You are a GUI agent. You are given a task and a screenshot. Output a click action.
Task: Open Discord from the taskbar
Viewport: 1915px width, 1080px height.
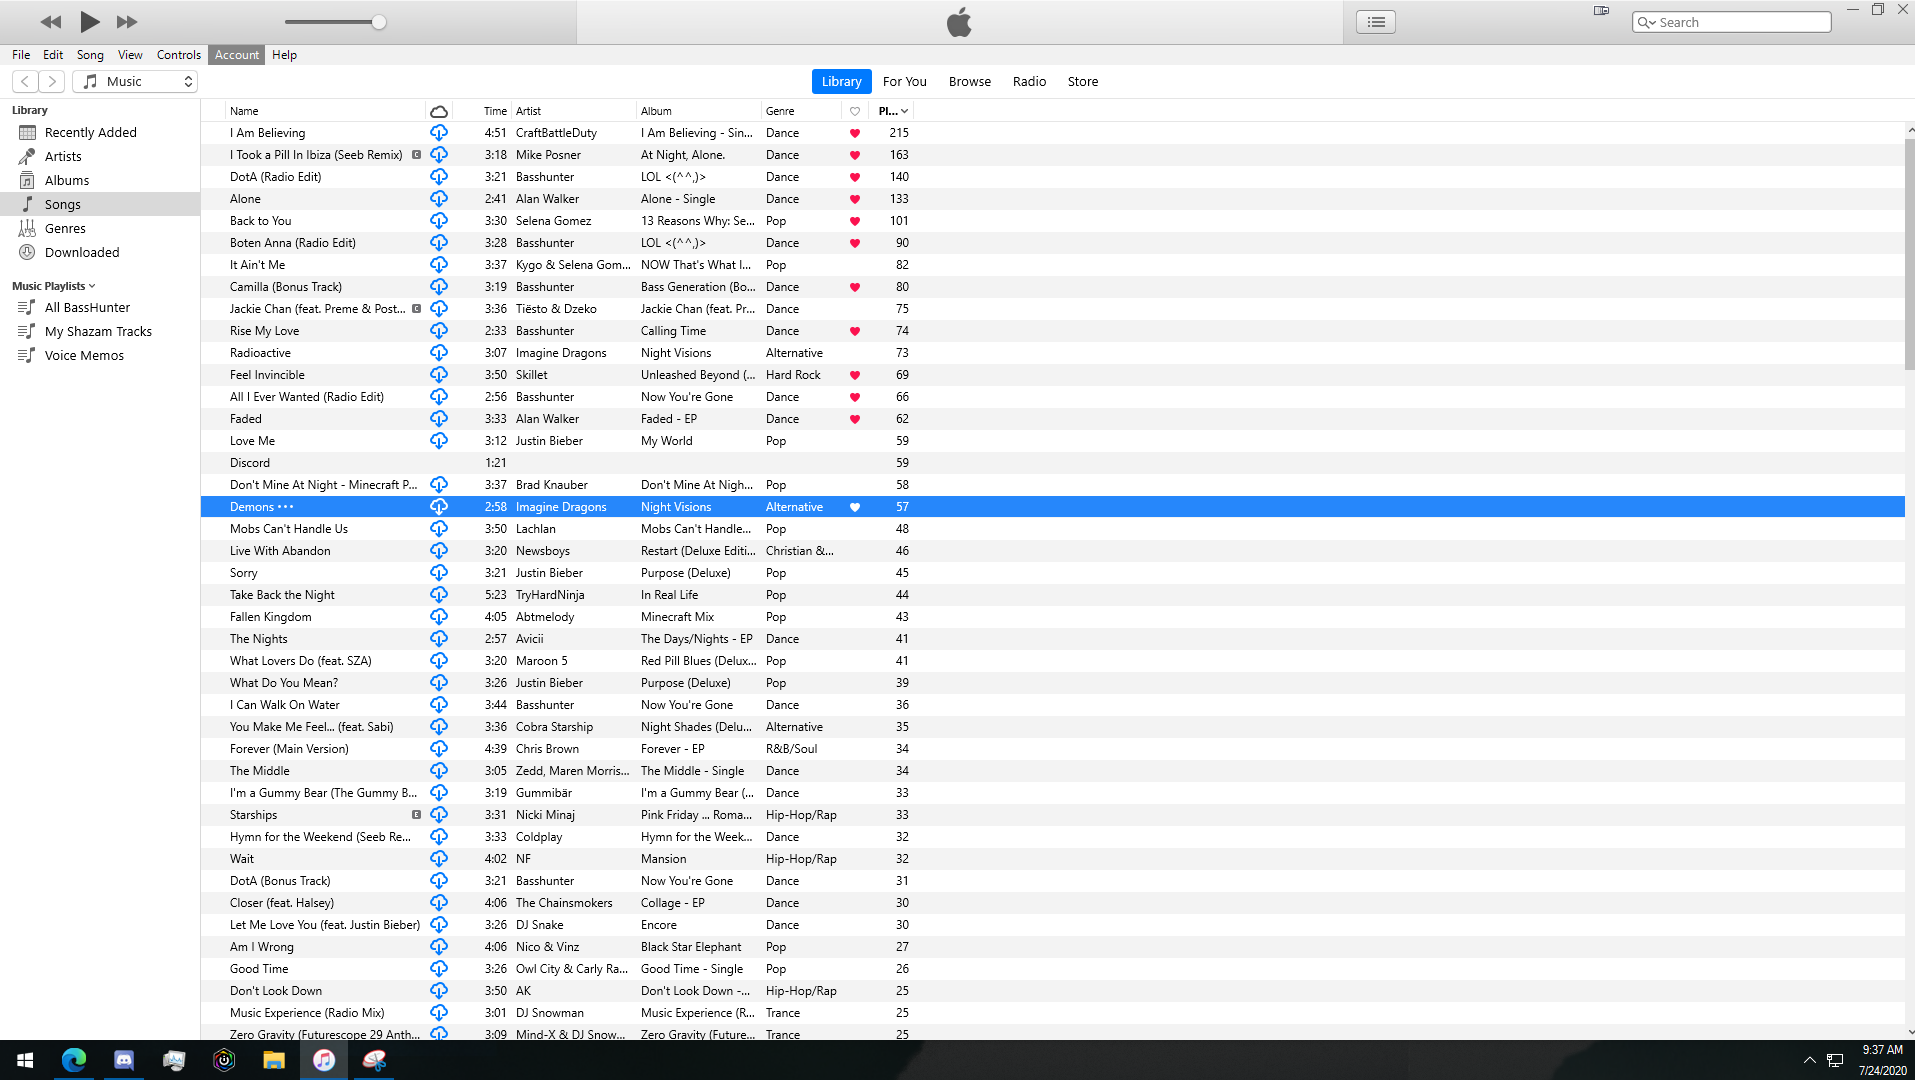point(124,1060)
